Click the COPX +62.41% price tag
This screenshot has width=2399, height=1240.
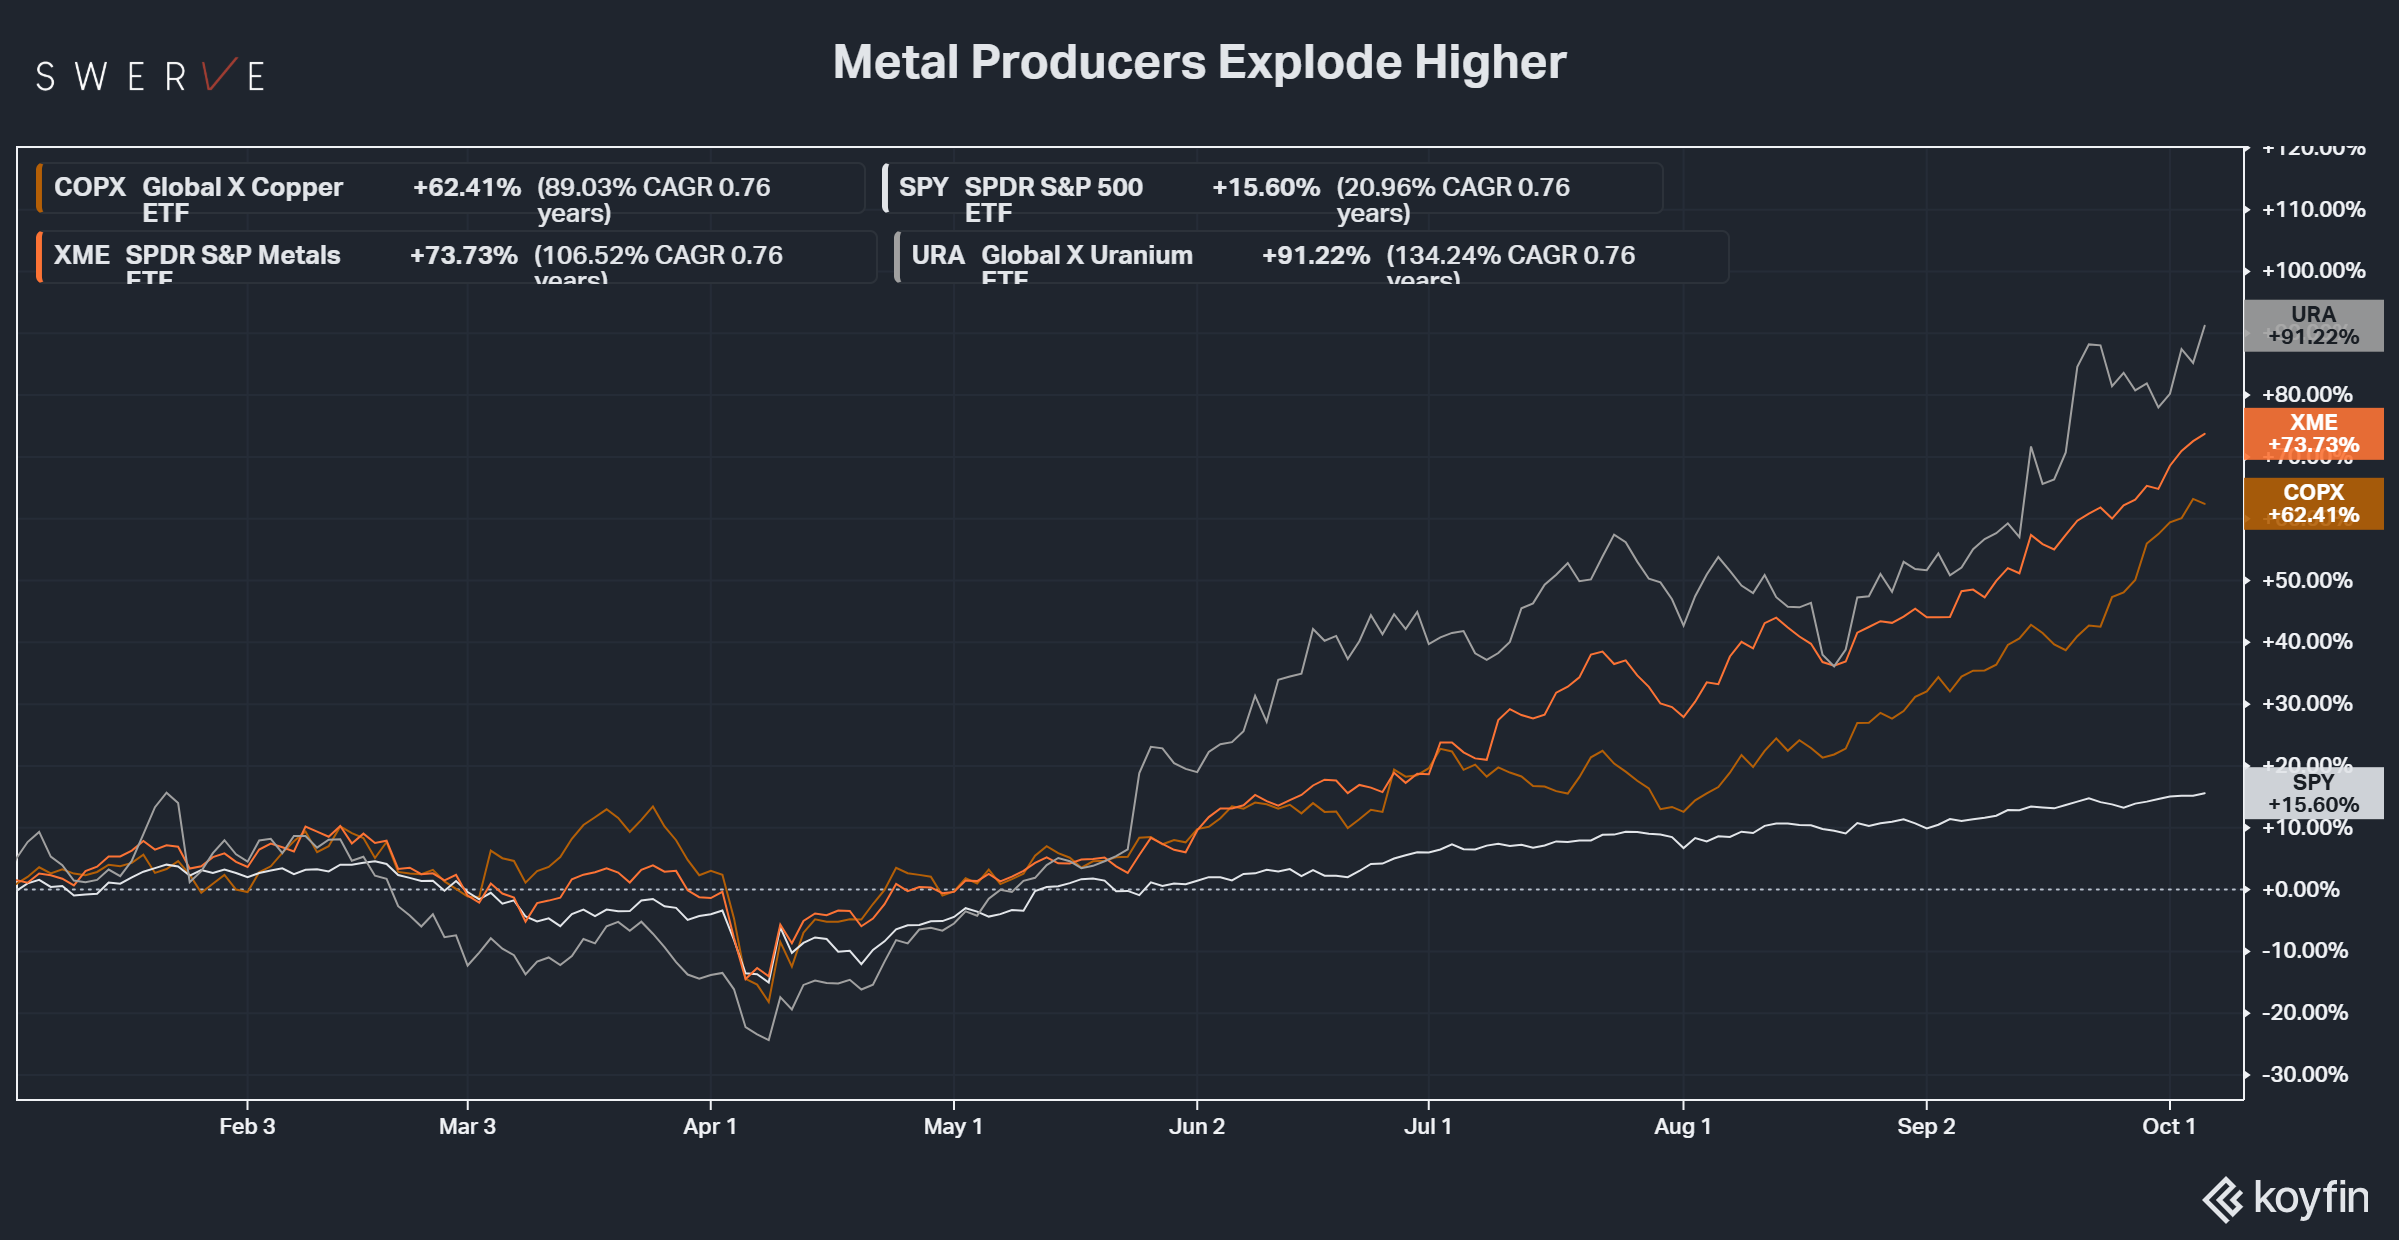(x=2313, y=504)
